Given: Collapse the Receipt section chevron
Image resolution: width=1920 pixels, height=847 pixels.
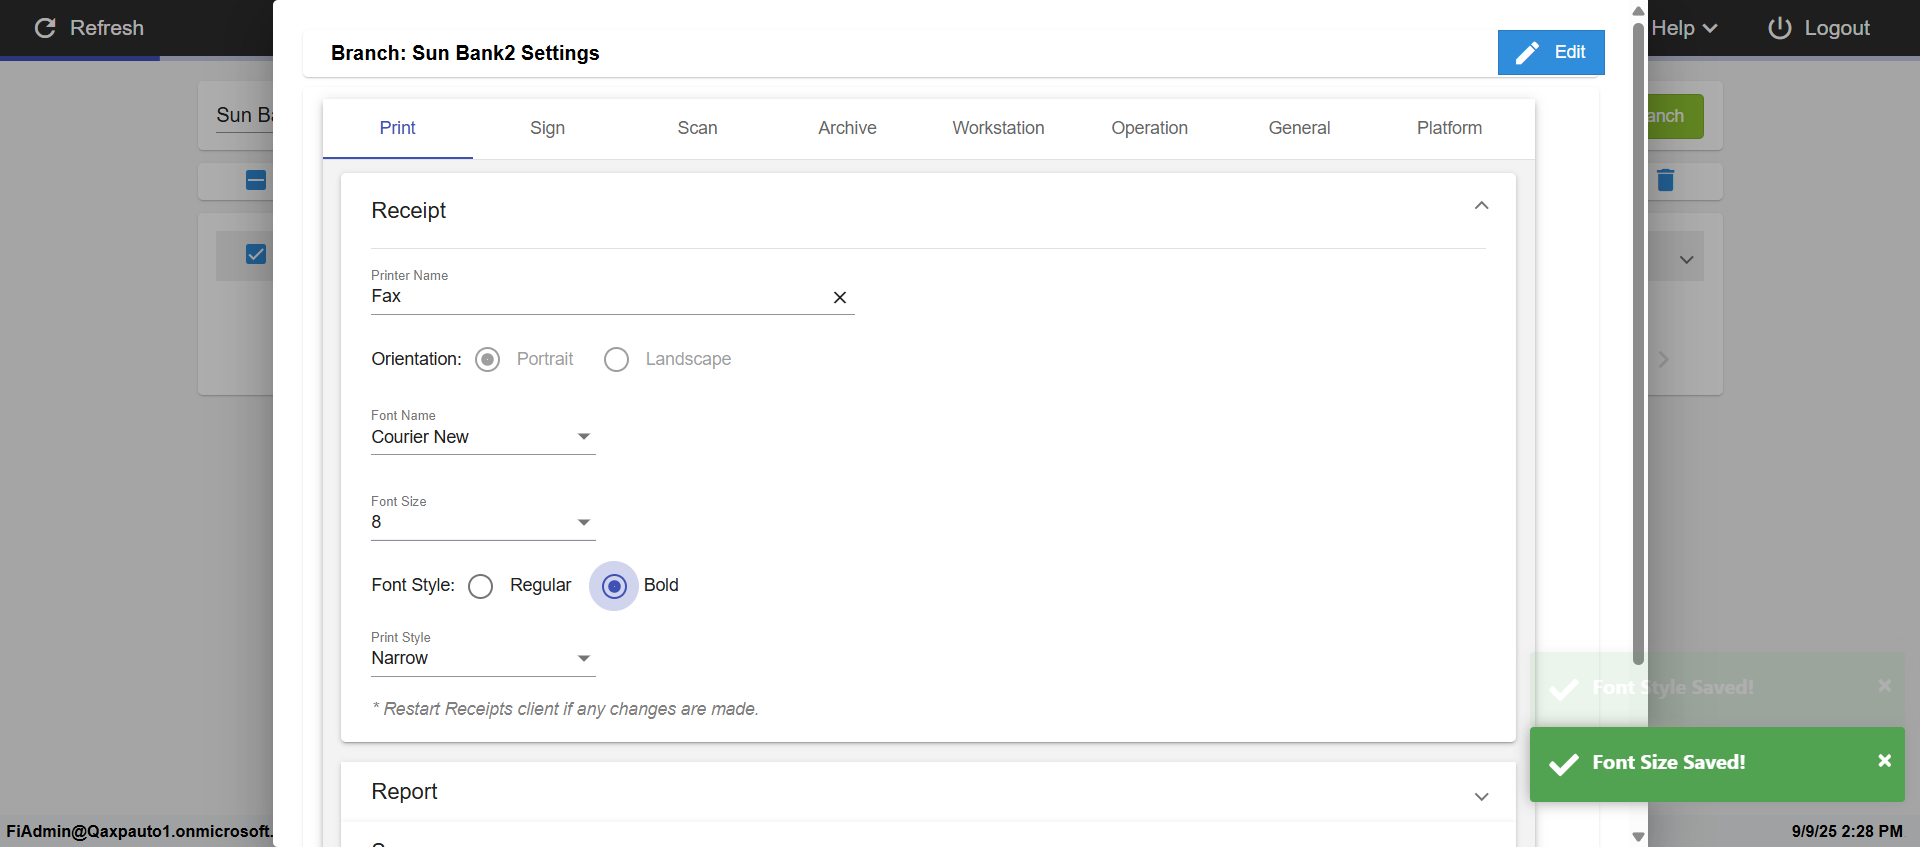Looking at the screenshot, I should [1481, 206].
